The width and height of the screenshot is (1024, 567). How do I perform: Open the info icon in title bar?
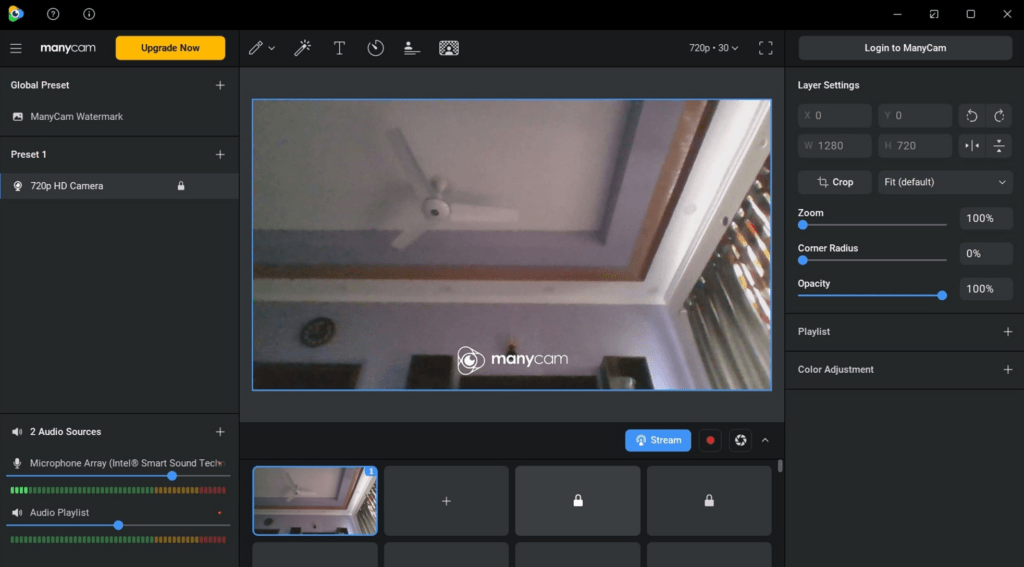click(x=89, y=14)
